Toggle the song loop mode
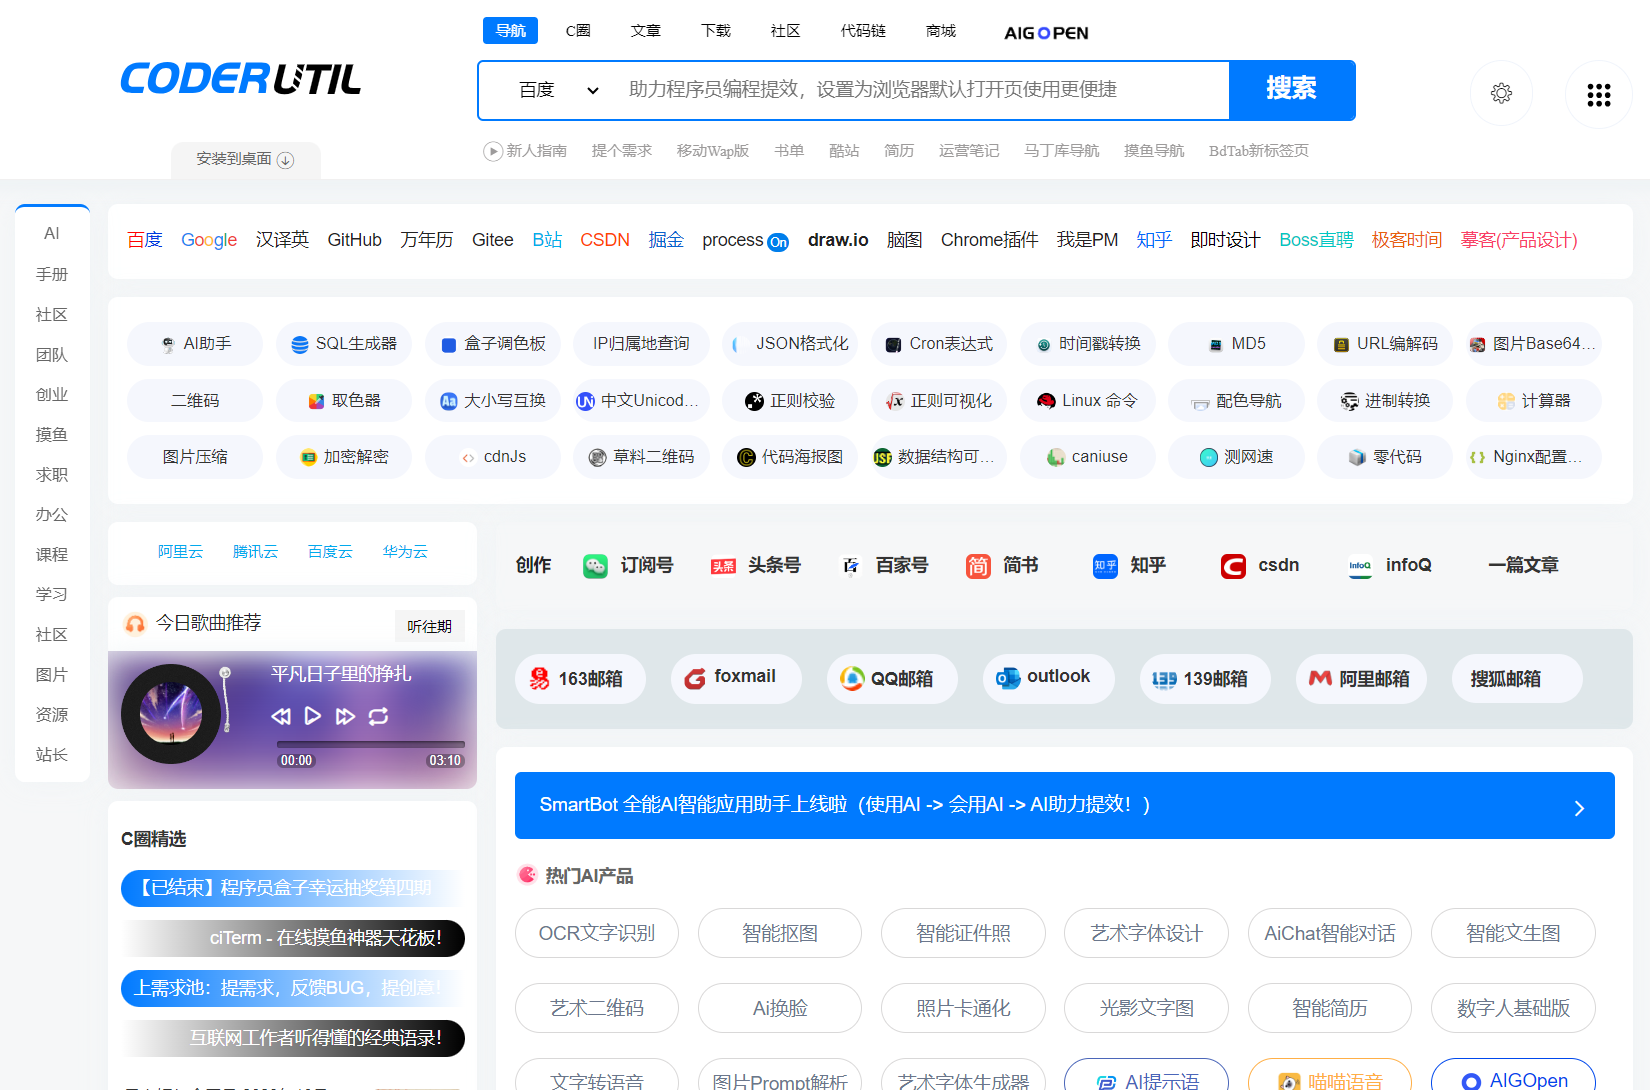Screen dimensions: 1650x1090 pyautogui.click(x=378, y=716)
